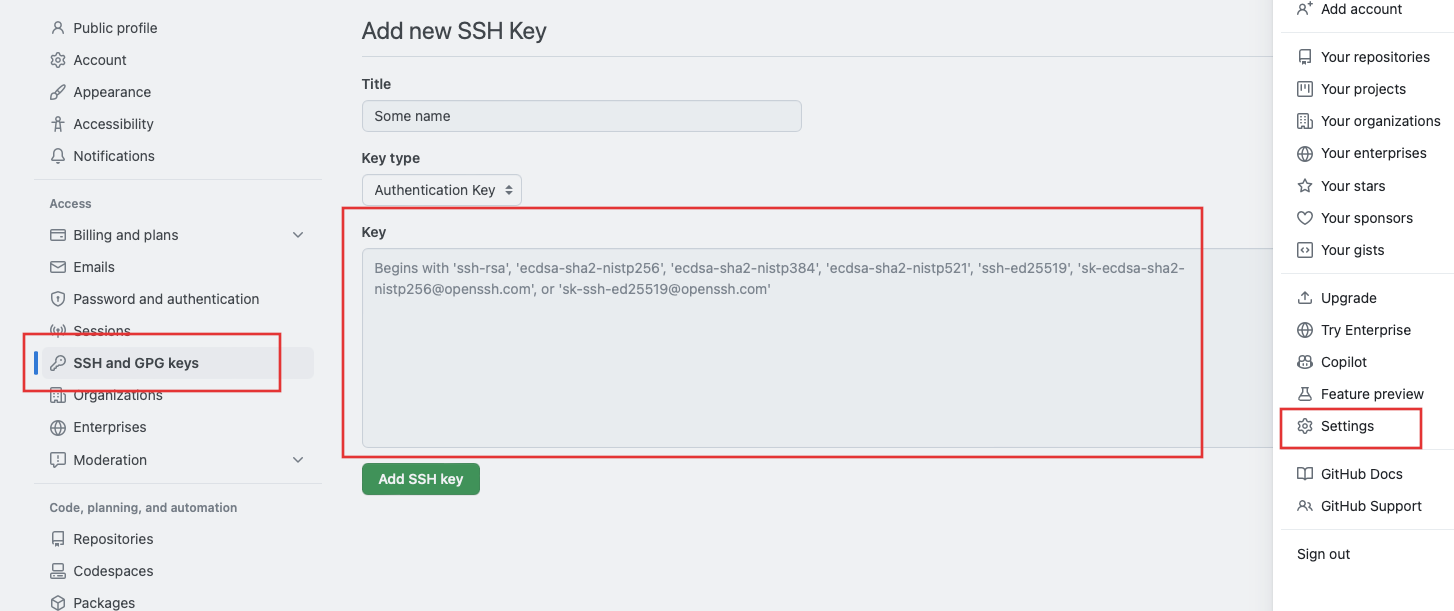The image size is (1454, 611).
Task: Expand the Moderation section chevron
Action: (x=298, y=460)
